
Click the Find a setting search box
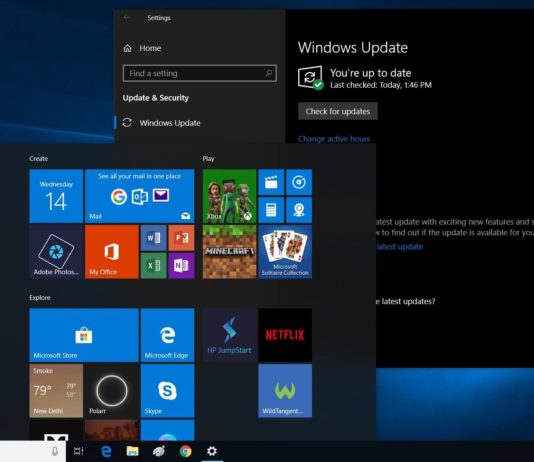click(200, 73)
